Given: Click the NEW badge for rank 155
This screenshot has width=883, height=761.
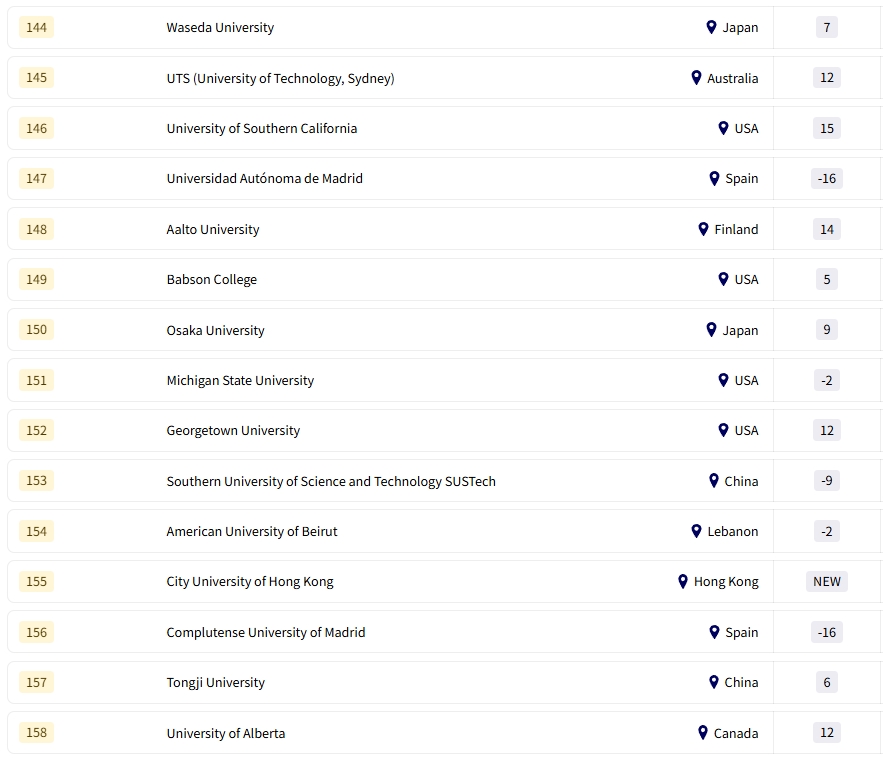Looking at the screenshot, I should (826, 581).
